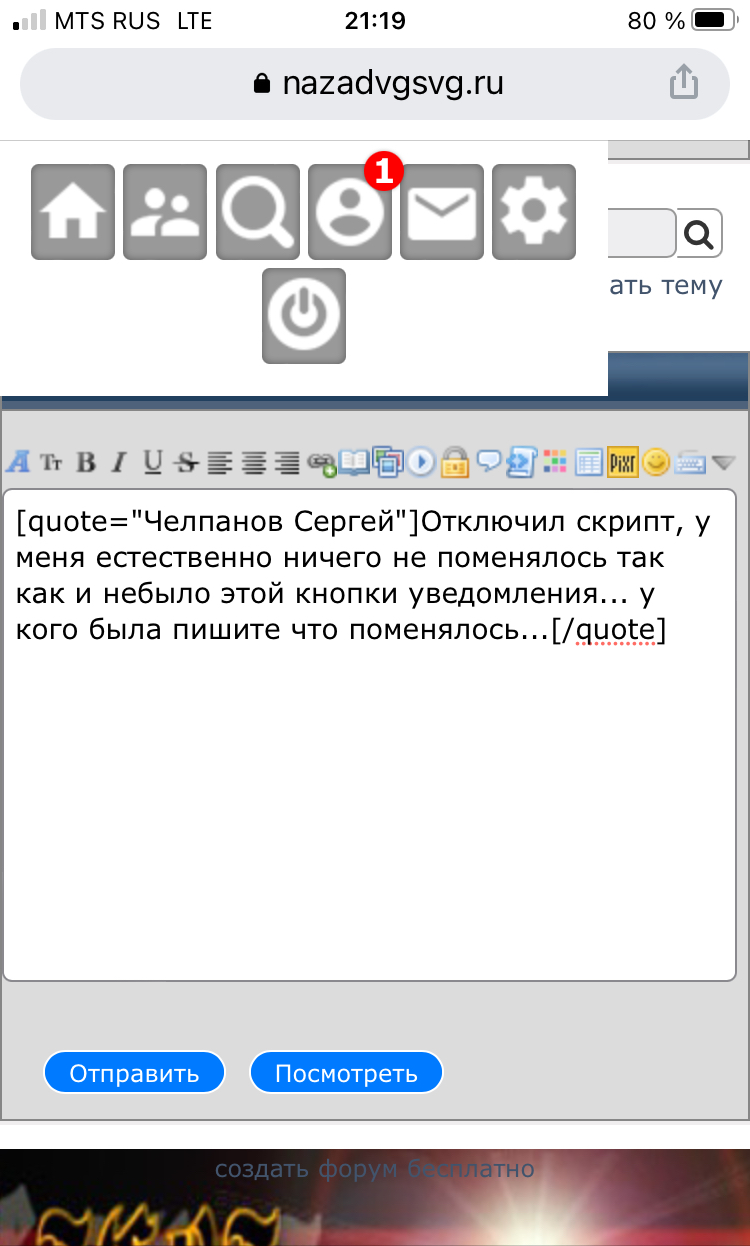
Task: Toggle italic formatting in editor
Action: 119,462
